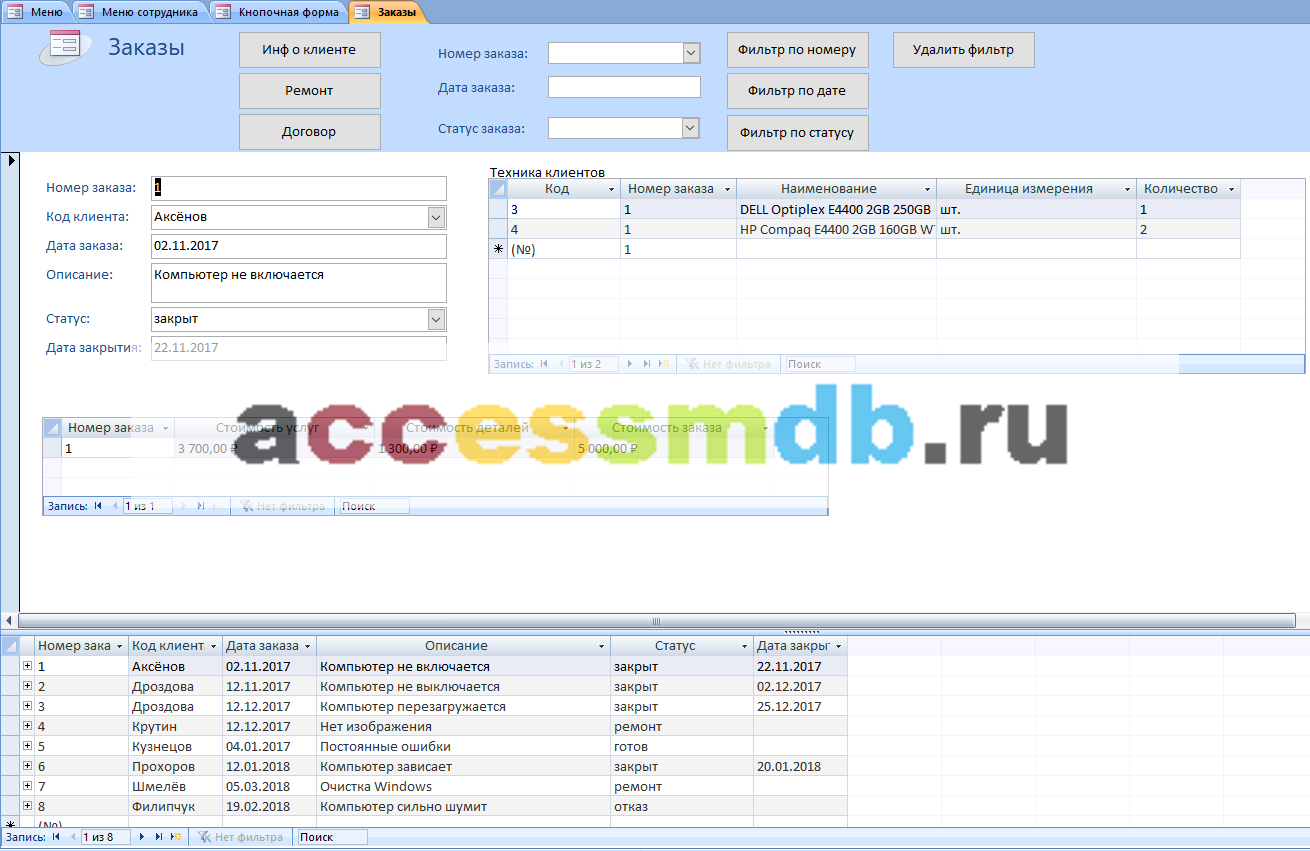Click the Заказы form logo icon
This screenshot has height=851, width=1310.
(66, 48)
